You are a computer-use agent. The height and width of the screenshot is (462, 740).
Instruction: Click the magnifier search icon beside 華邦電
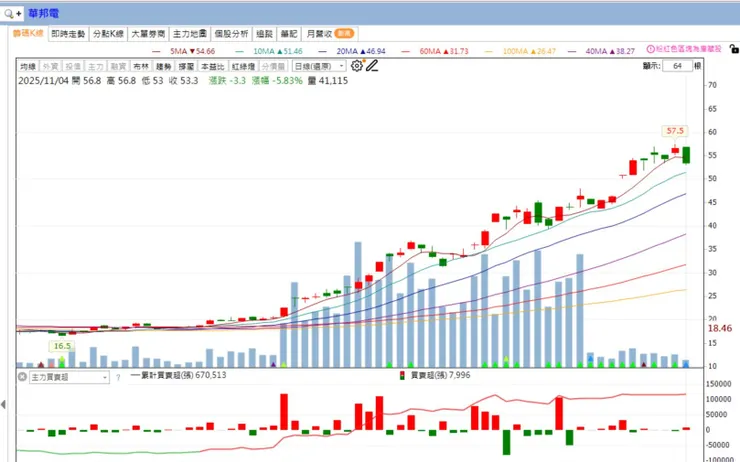(8, 14)
